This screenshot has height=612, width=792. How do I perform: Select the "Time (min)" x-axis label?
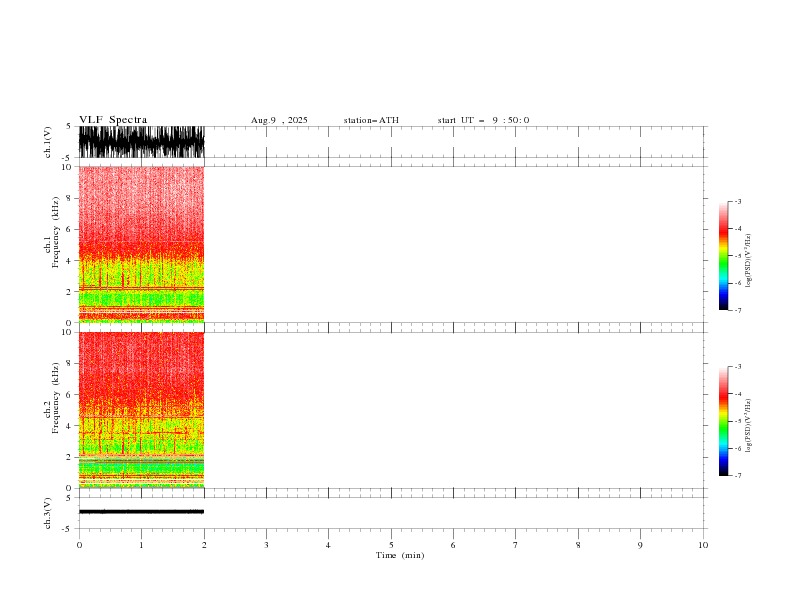(x=400, y=555)
